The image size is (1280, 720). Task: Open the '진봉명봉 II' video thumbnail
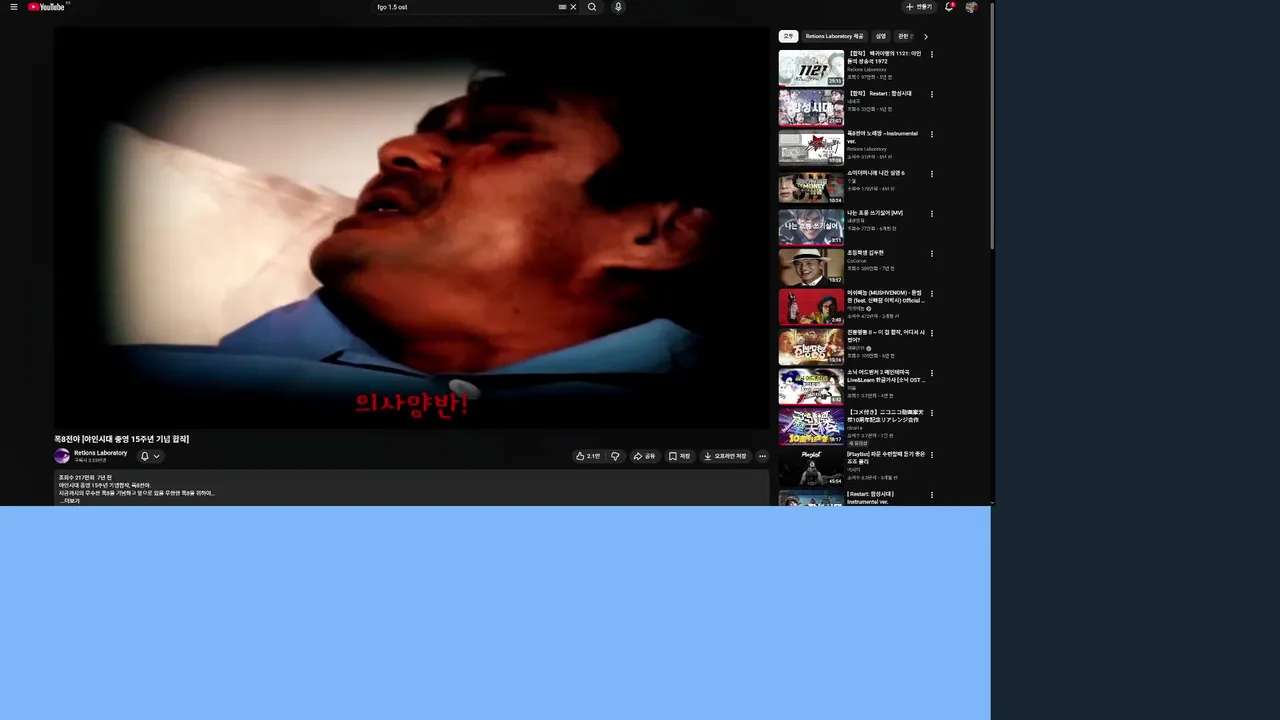811,347
